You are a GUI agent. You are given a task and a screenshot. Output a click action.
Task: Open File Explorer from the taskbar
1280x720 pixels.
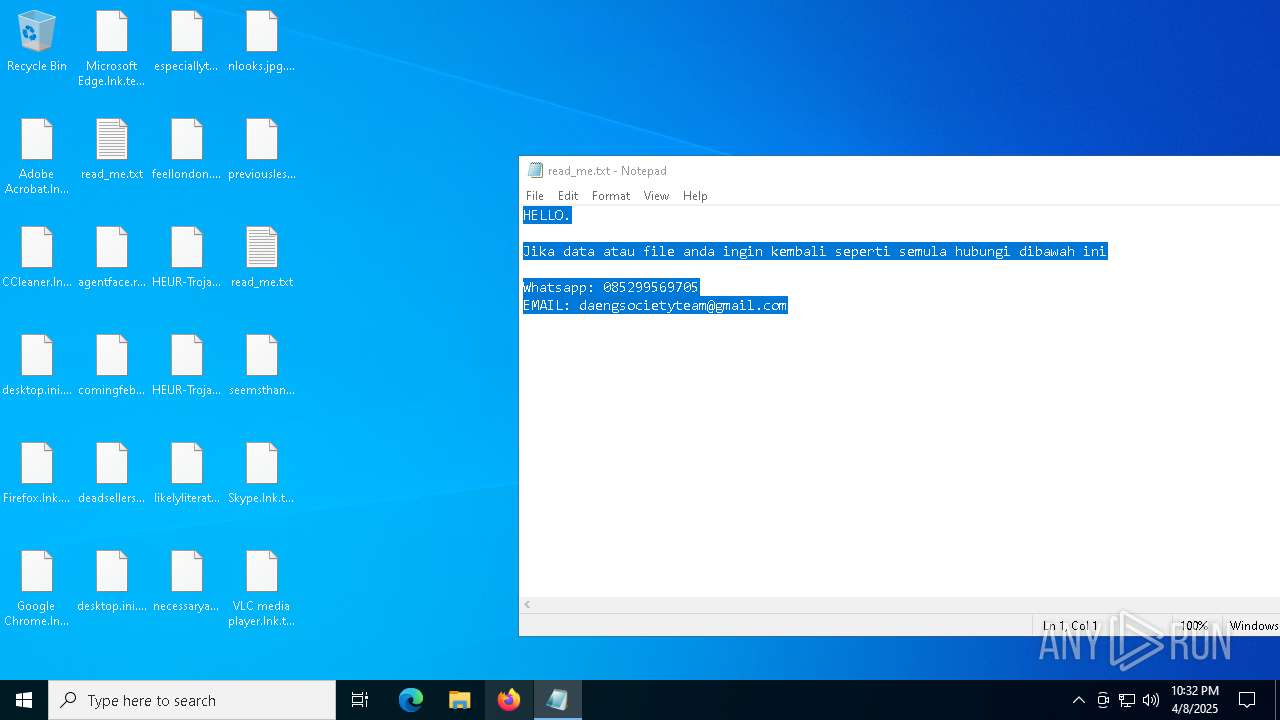(460, 700)
